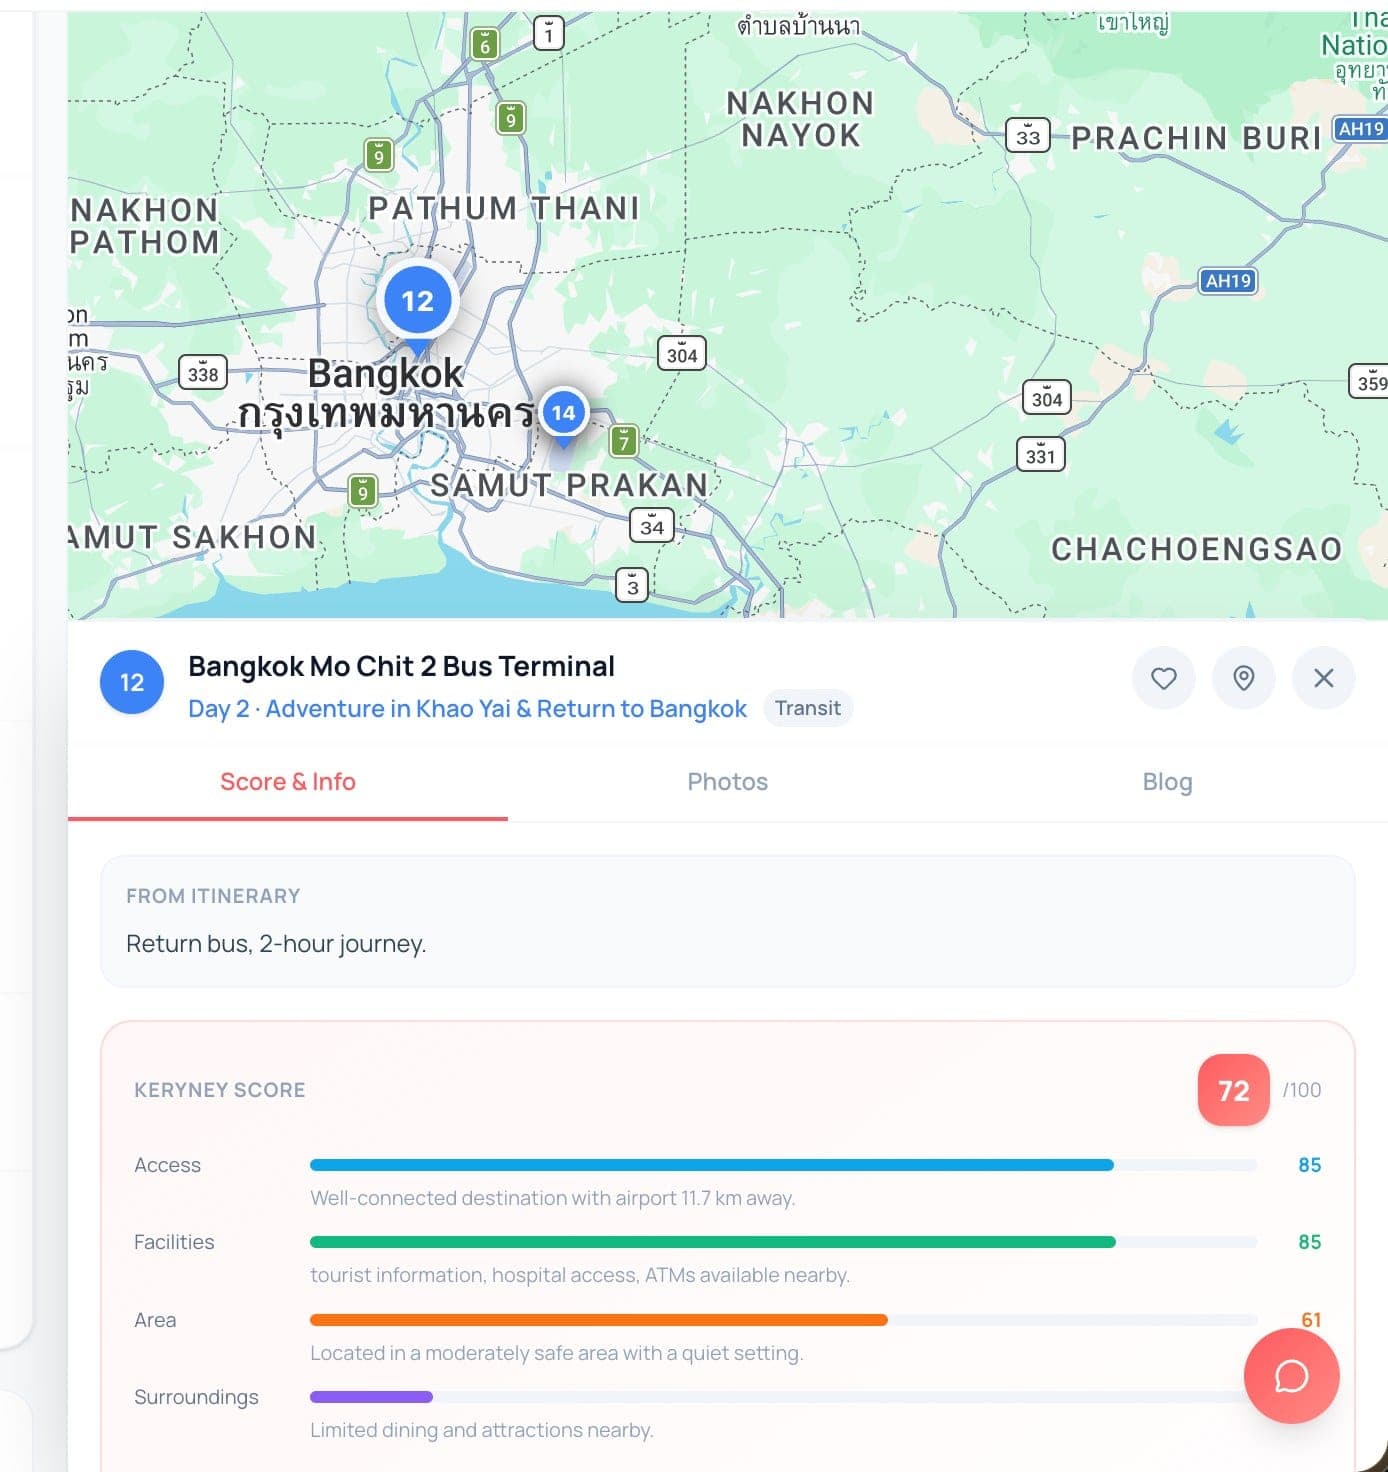Click highway 304 shield near Bangkok
Screen dimensions: 1388x1472
click(681, 353)
